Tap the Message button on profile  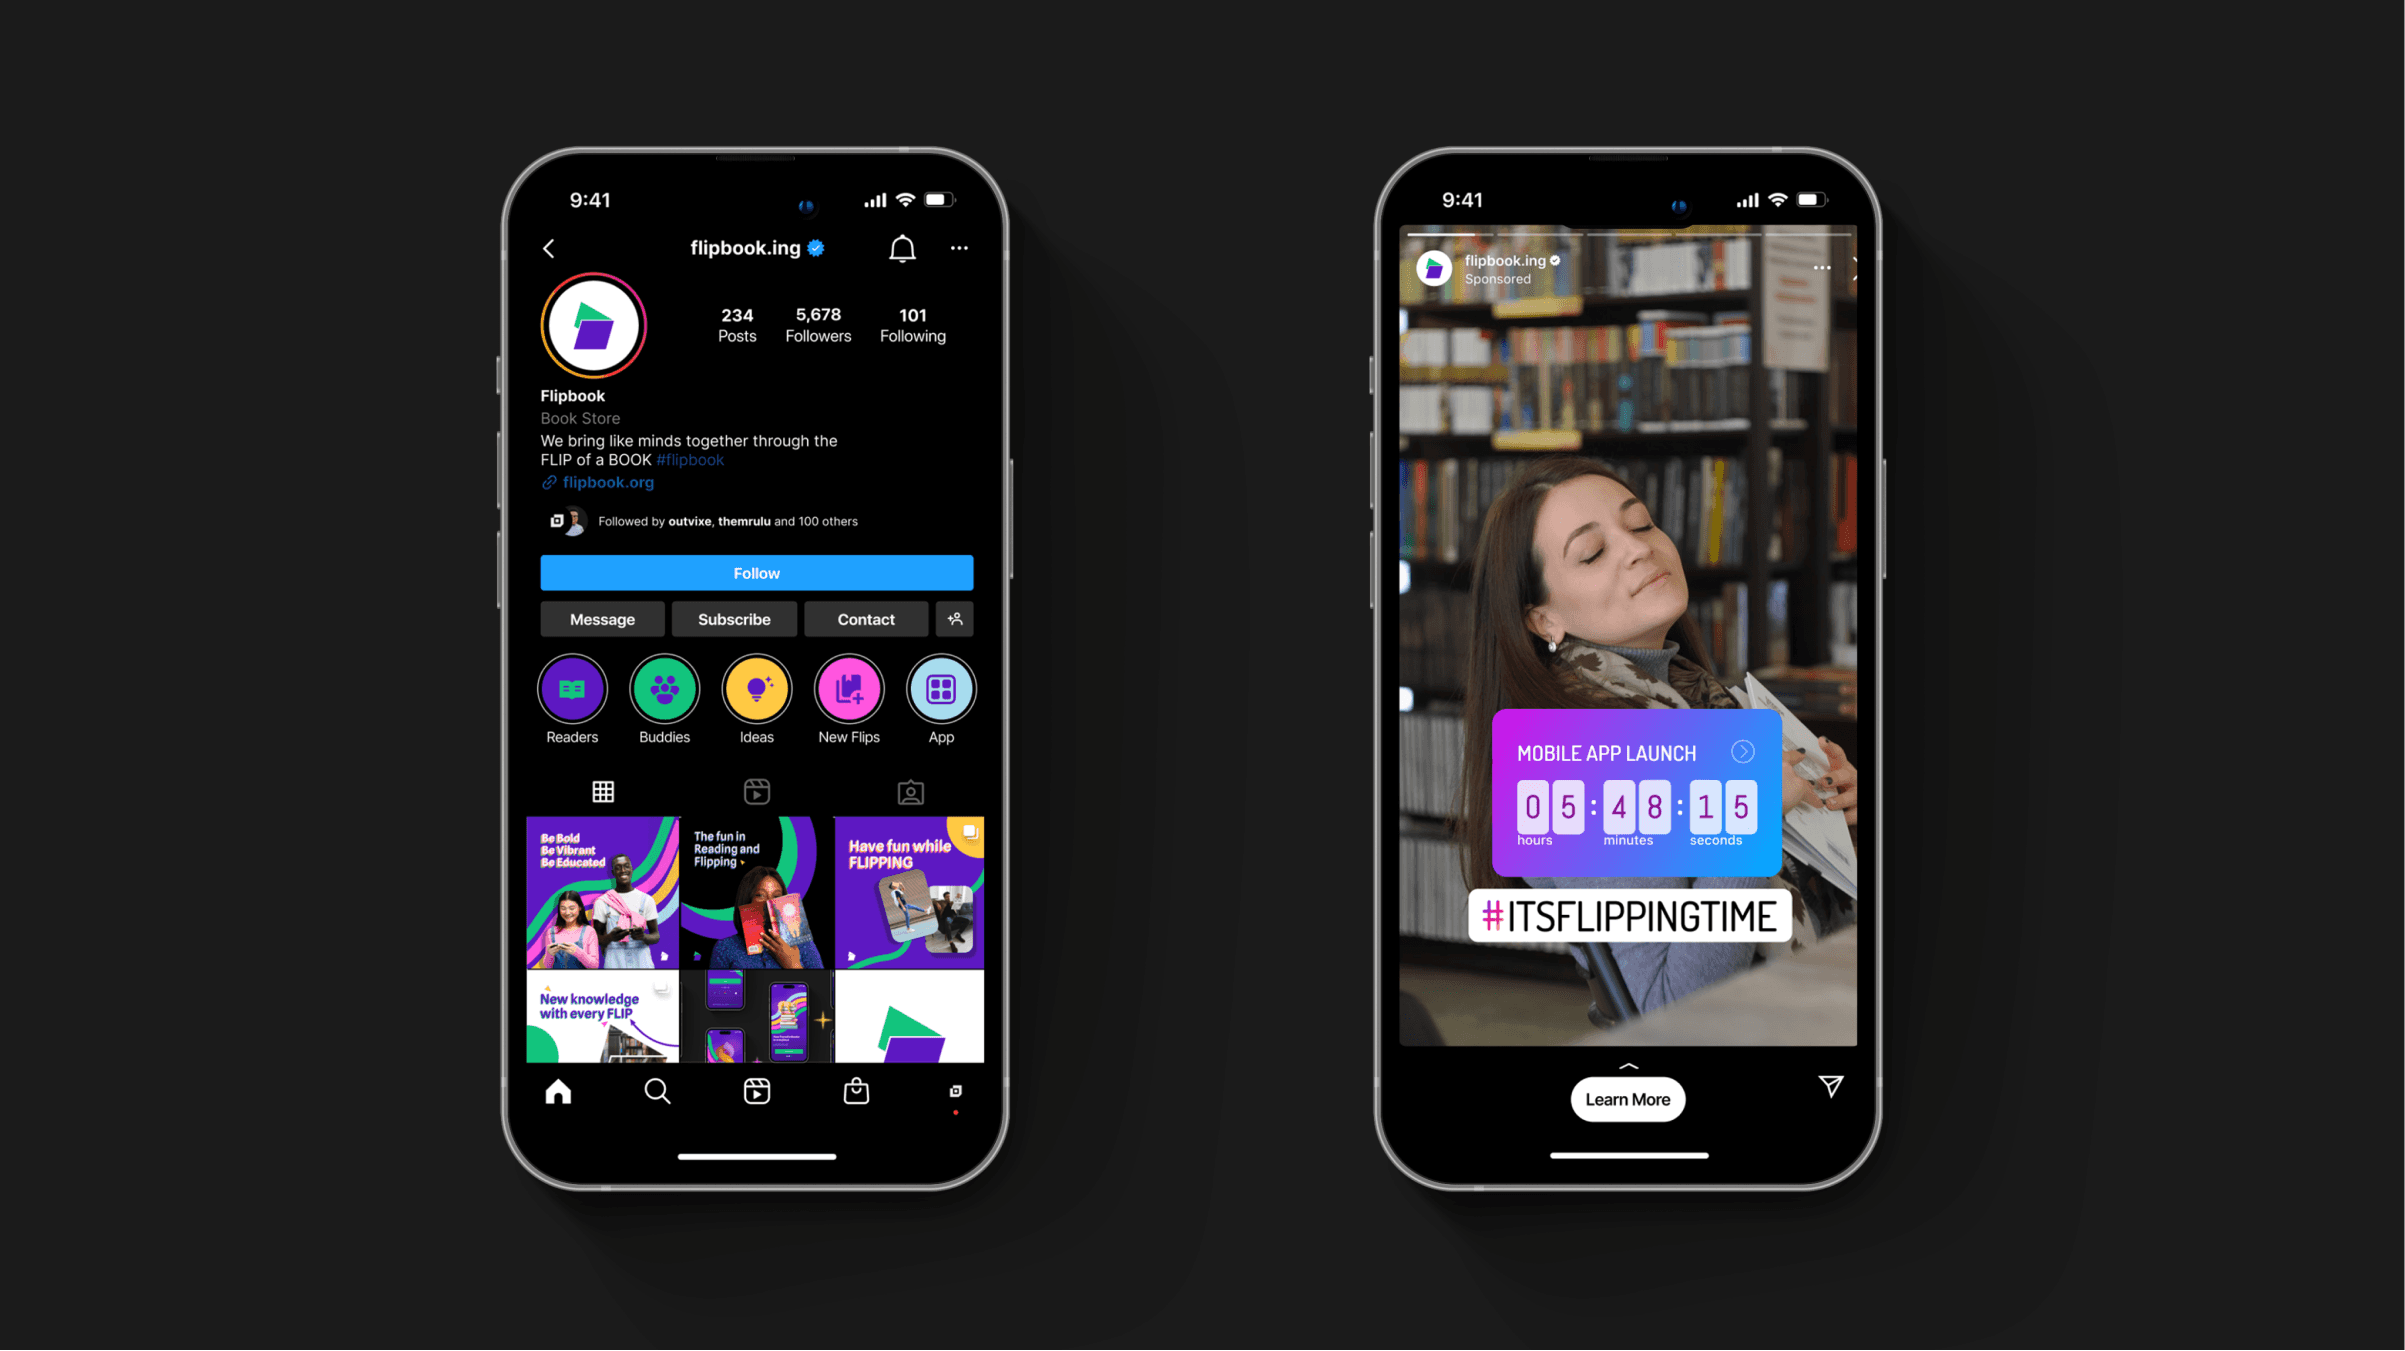603,618
